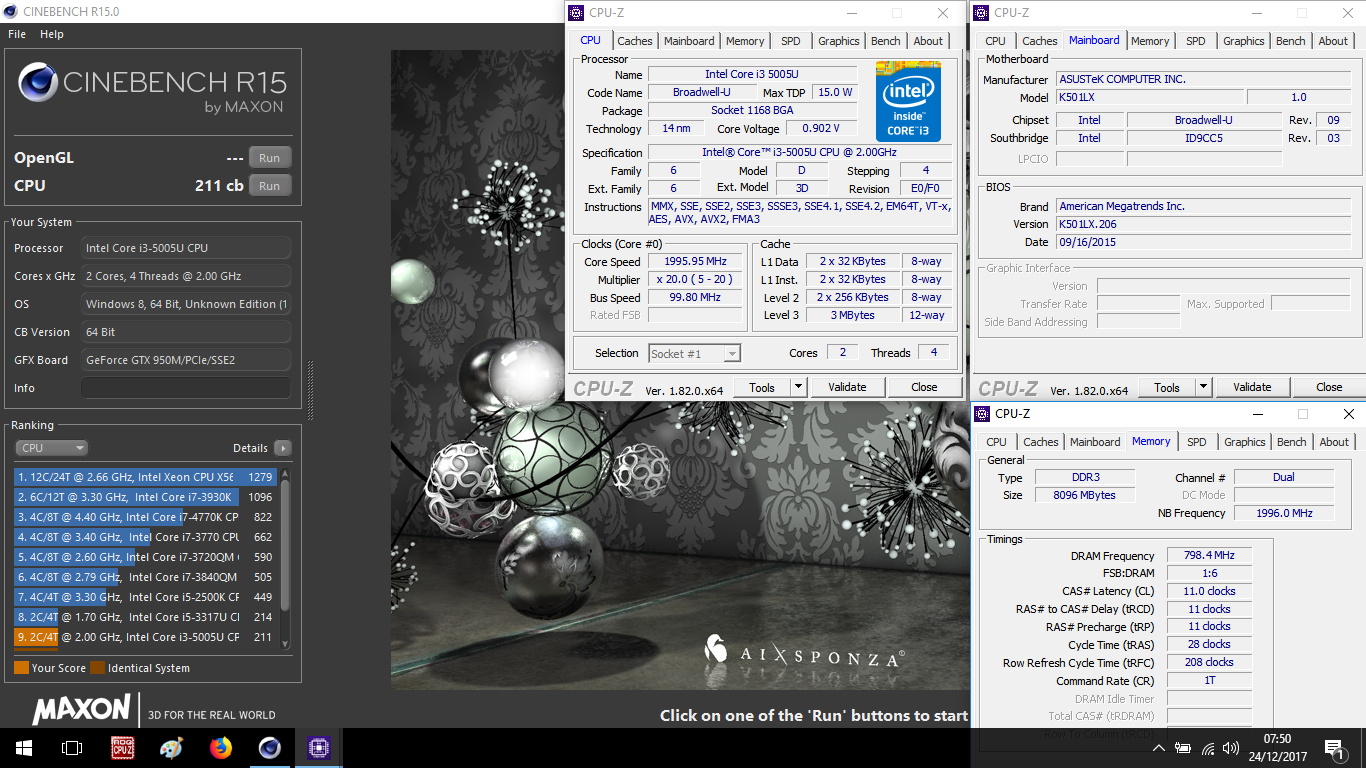This screenshot has height=768, width=1366.
Task: Expand Tools dropdown arrow in CPU window
Action: point(798,387)
